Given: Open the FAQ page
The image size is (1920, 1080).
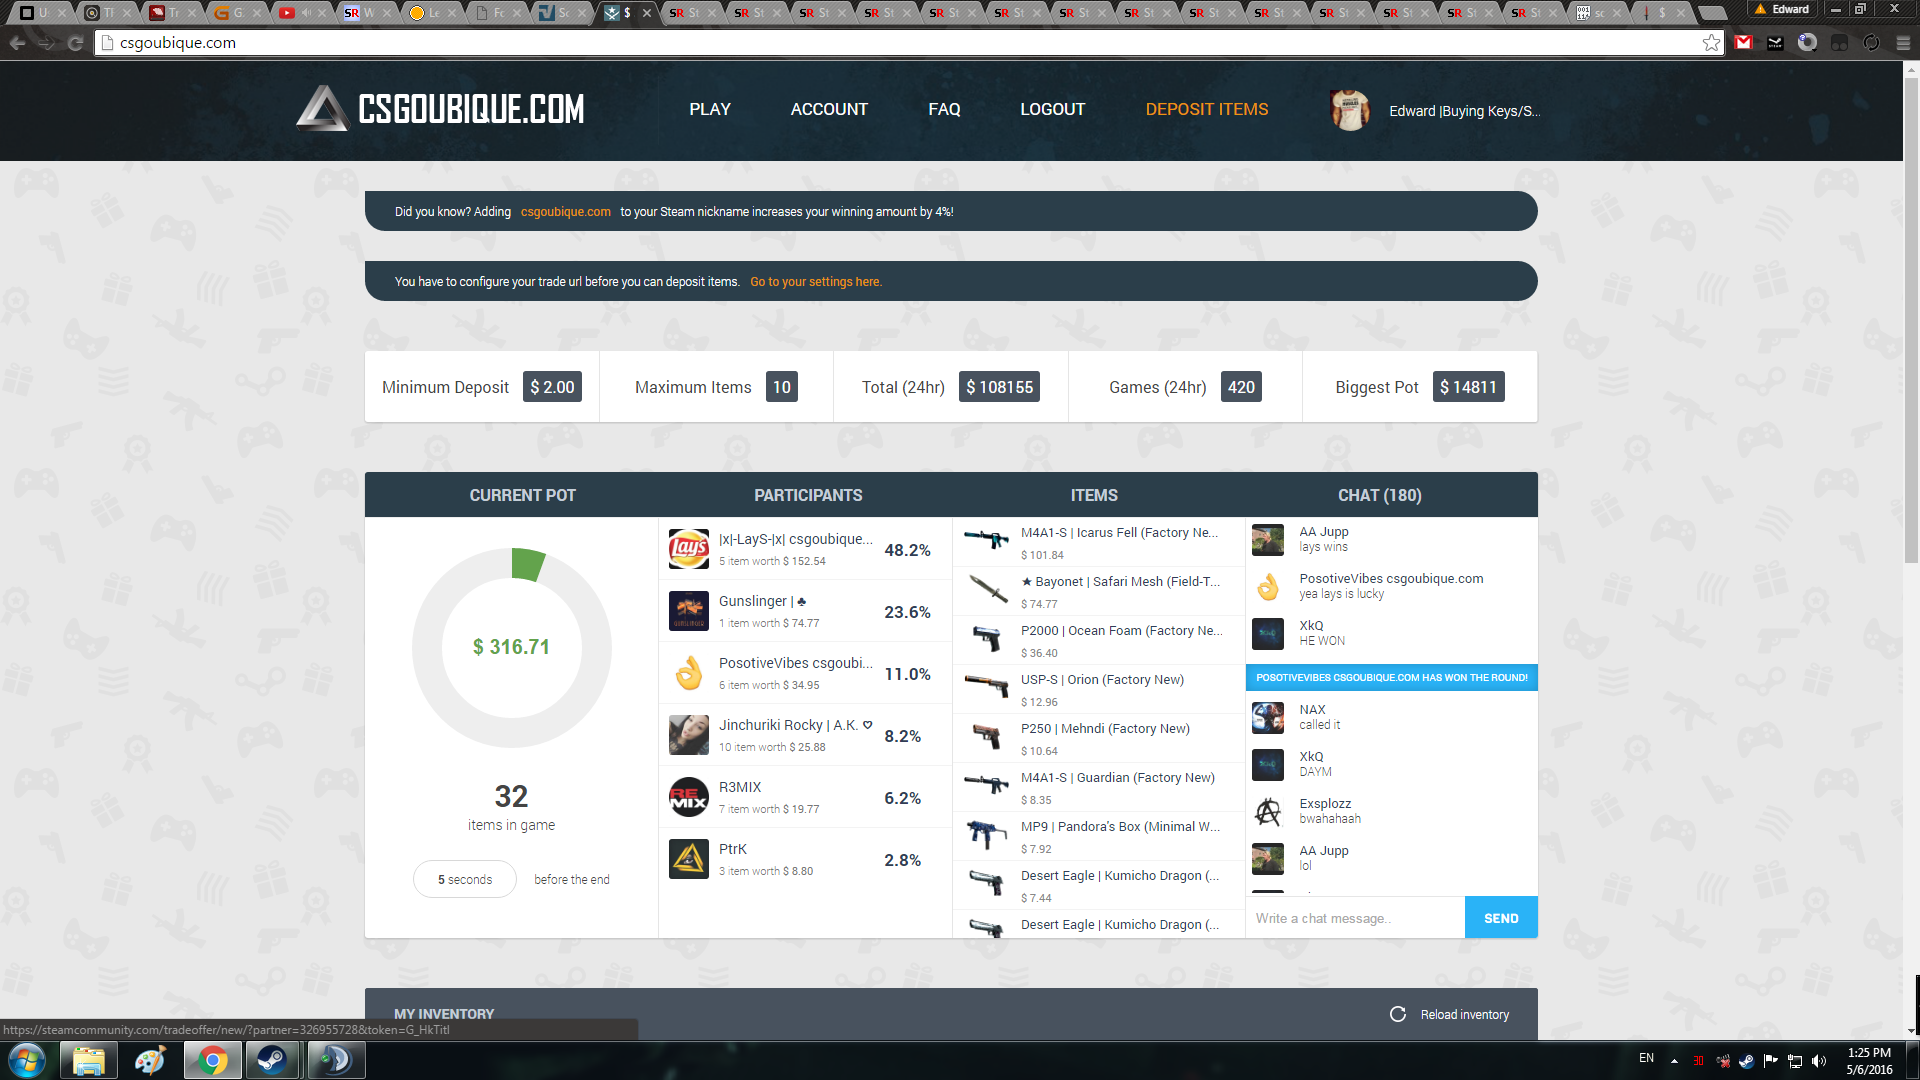Looking at the screenshot, I should [x=944, y=109].
